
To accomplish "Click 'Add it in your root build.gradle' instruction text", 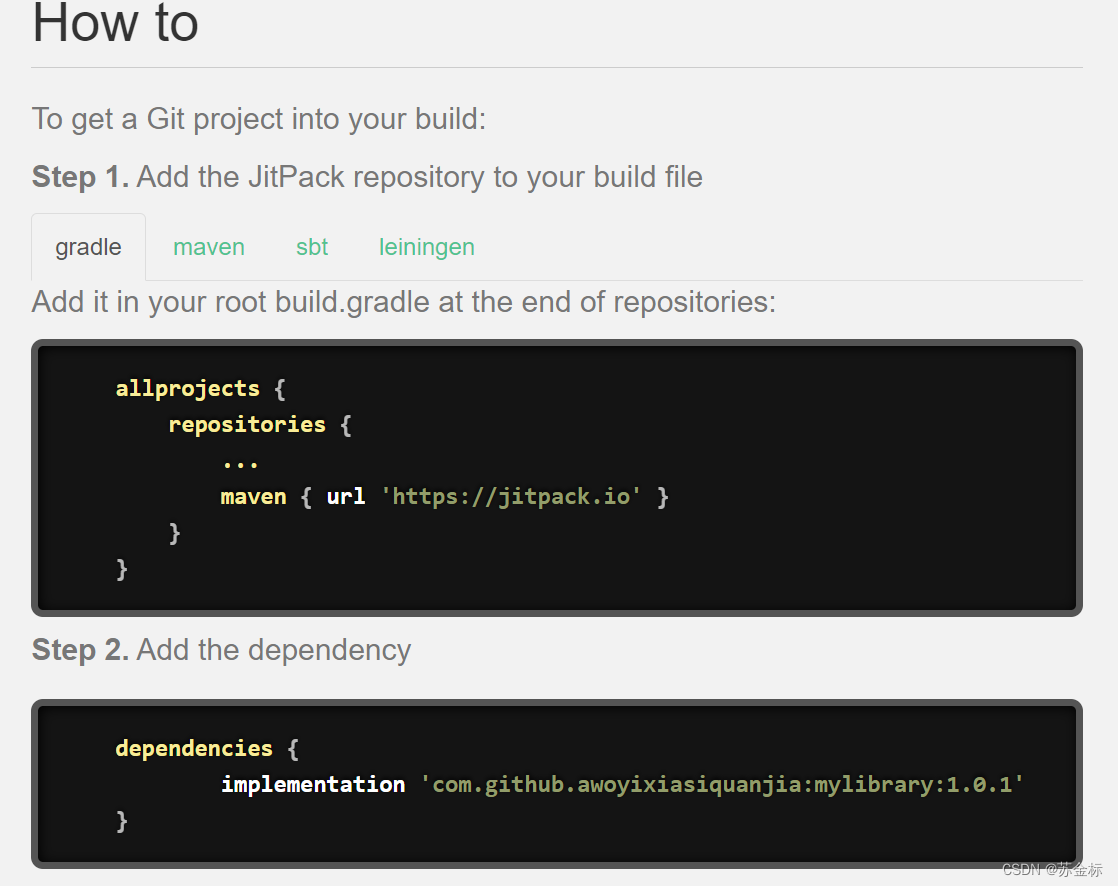I will click(x=404, y=302).
